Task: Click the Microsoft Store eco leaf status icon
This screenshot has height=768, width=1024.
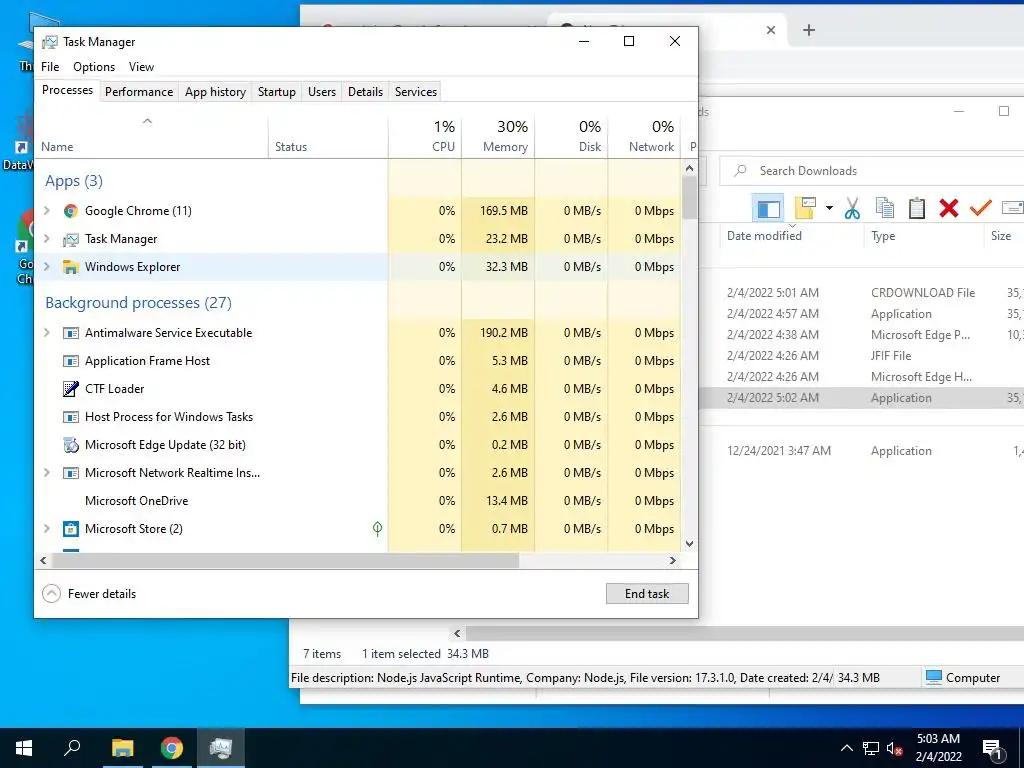Action: pyautogui.click(x=377, y=528)
